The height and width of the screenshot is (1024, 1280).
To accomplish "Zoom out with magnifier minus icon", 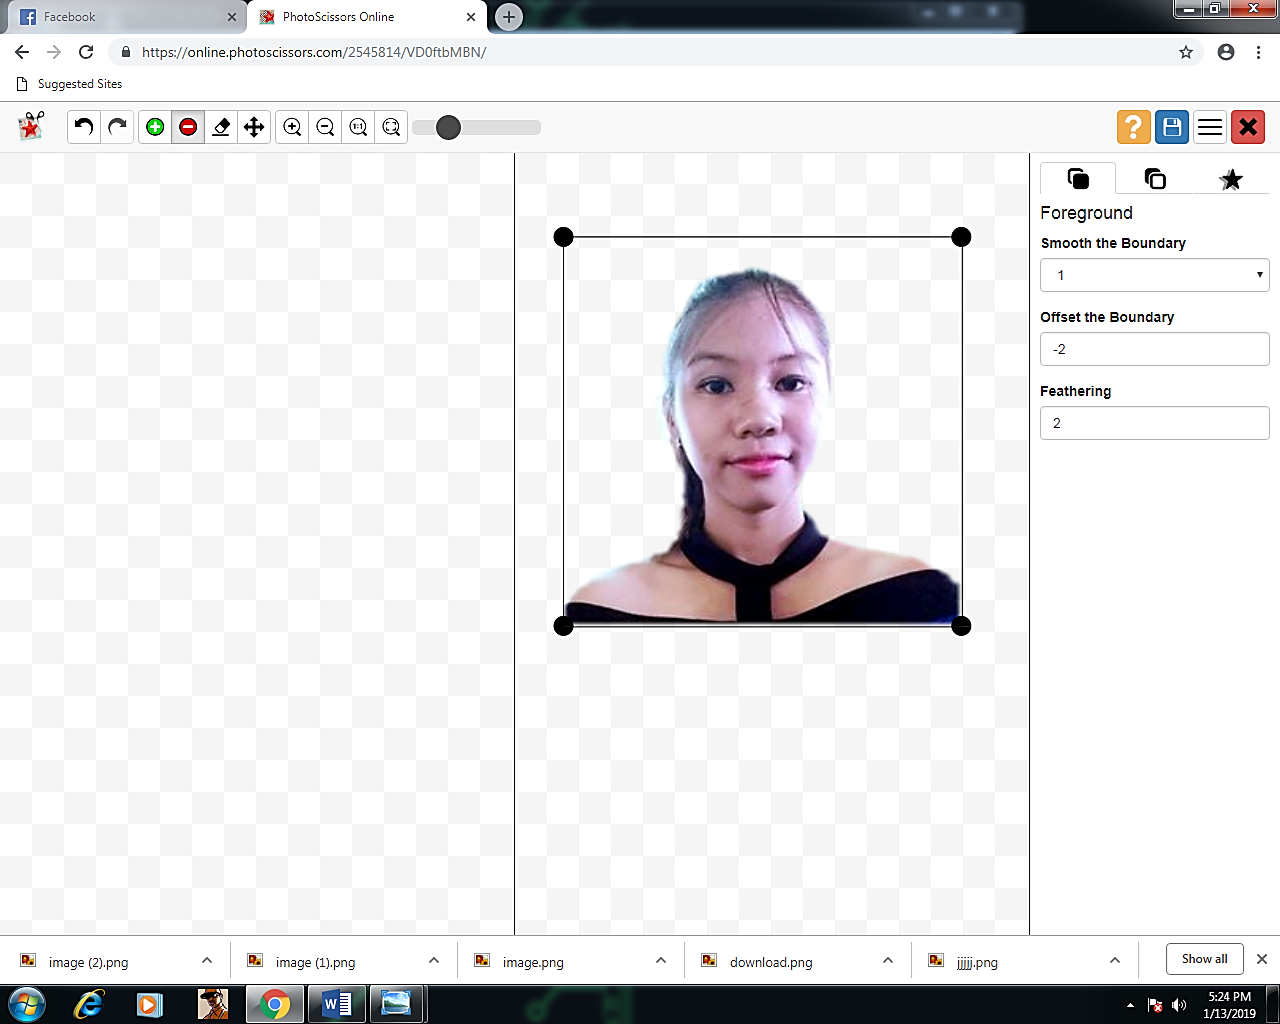I will 325,127.
